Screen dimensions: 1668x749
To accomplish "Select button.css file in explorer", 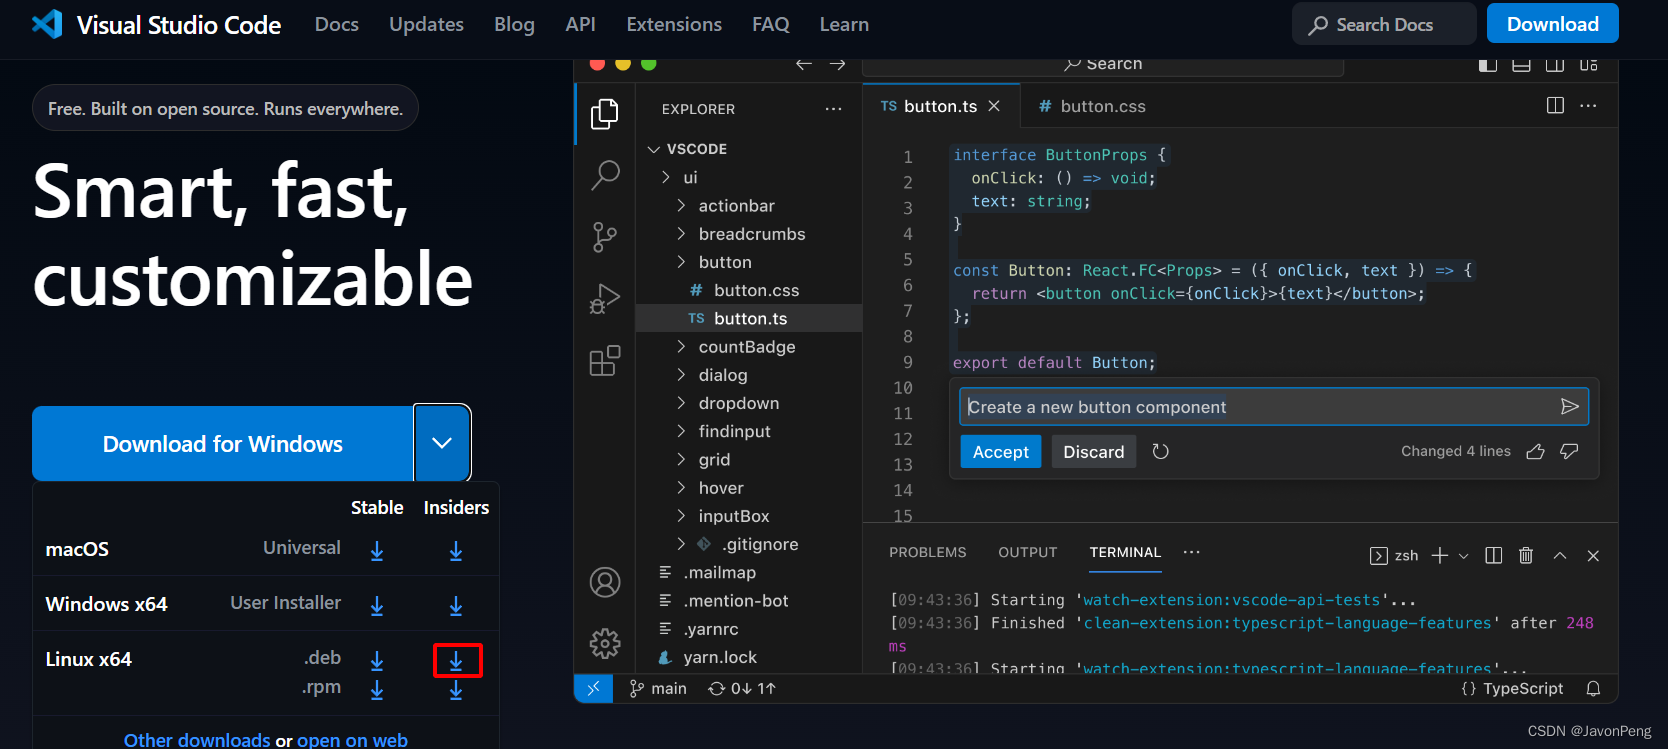I will coord(749,290).
